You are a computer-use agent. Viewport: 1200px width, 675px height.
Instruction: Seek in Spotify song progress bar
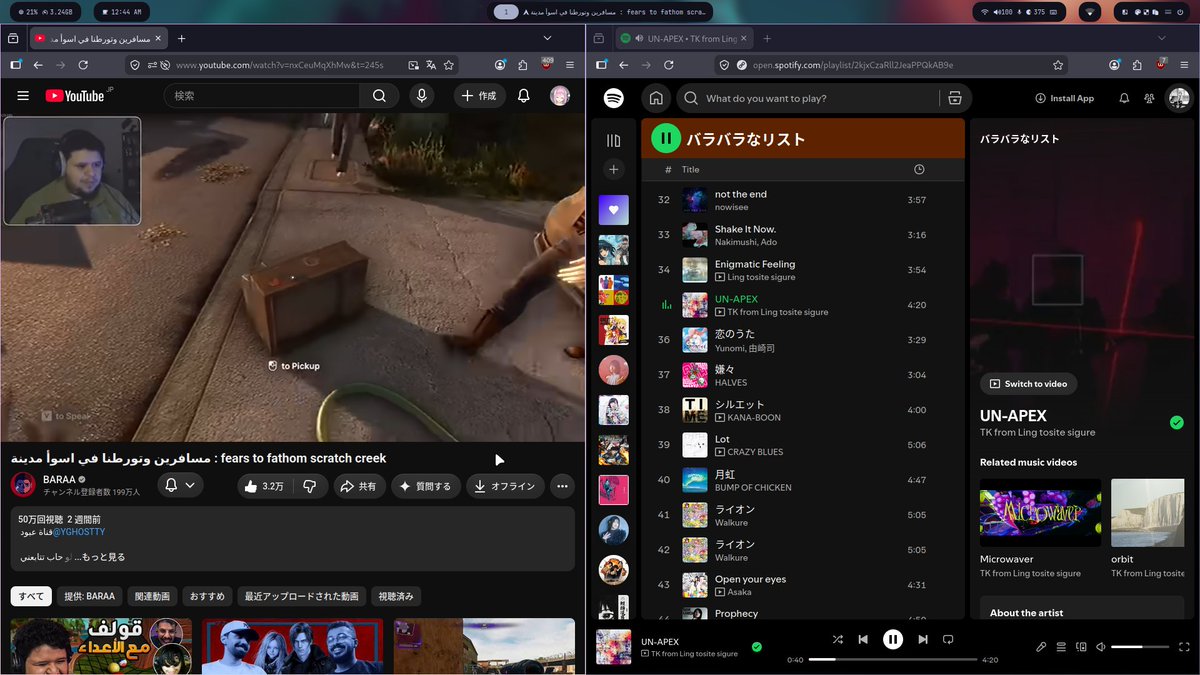coord(892,659)
